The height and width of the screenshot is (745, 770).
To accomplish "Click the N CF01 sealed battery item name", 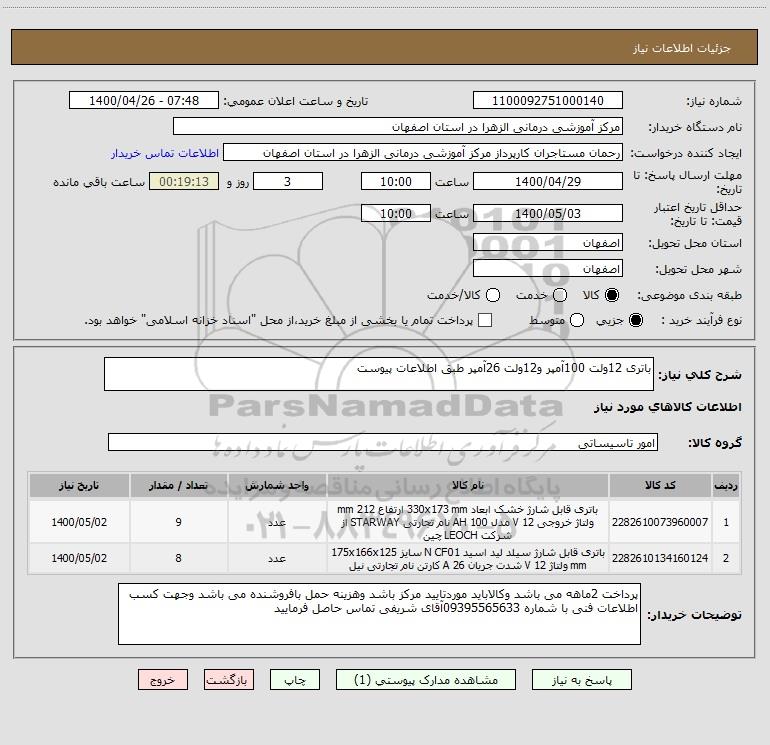I will point(468,559).
